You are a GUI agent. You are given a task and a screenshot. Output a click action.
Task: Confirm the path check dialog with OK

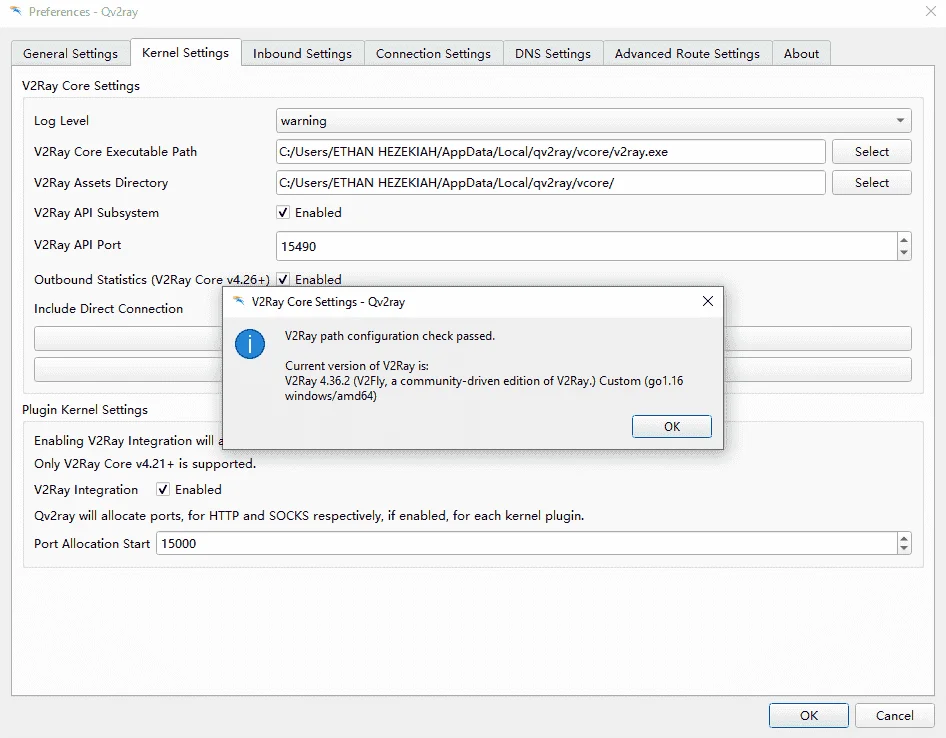(x=671, y=427)
